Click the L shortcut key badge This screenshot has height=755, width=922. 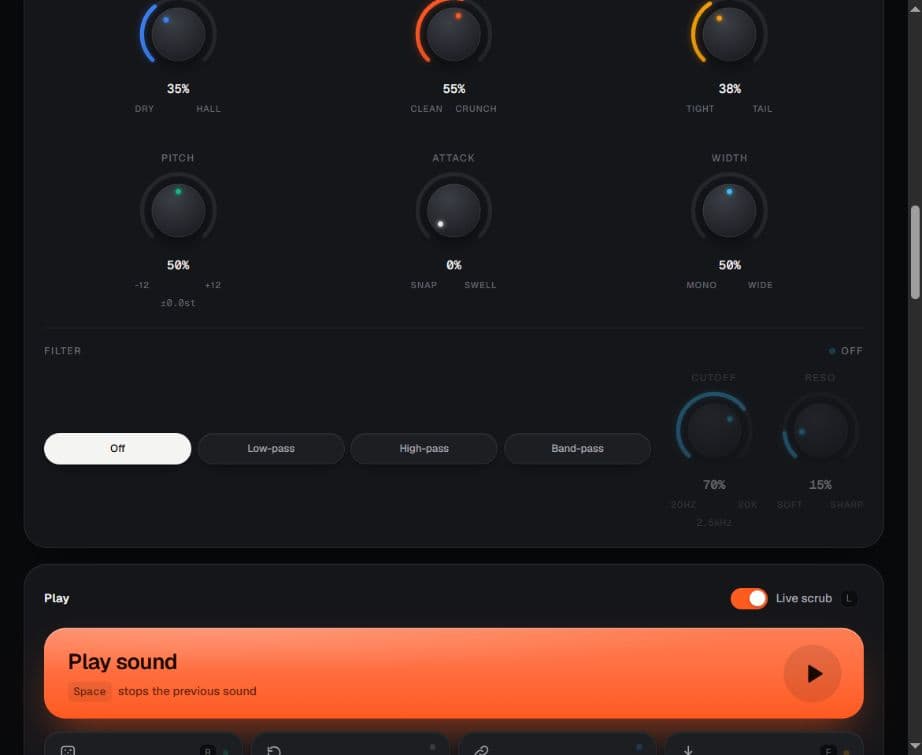(x=848, y=598)
